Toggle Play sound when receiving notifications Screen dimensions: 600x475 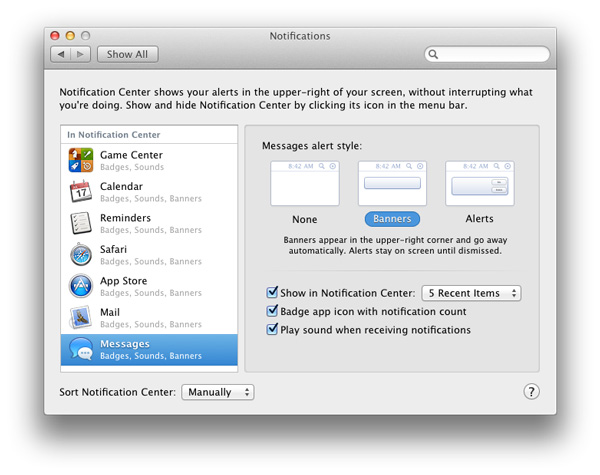(272, 329)
